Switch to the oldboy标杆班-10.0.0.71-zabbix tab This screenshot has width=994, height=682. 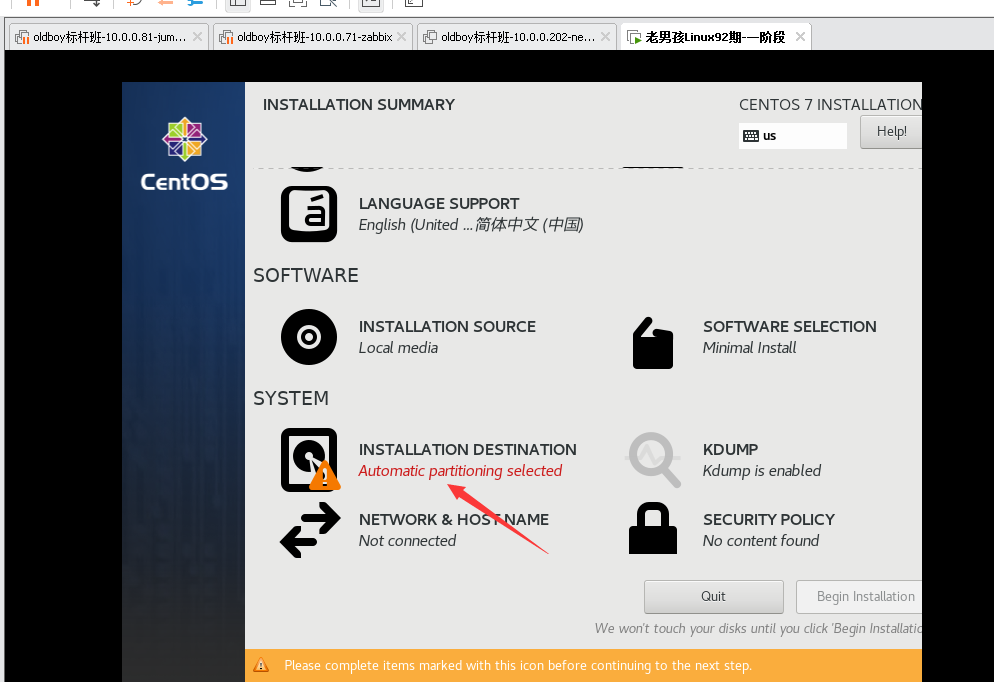313,37
